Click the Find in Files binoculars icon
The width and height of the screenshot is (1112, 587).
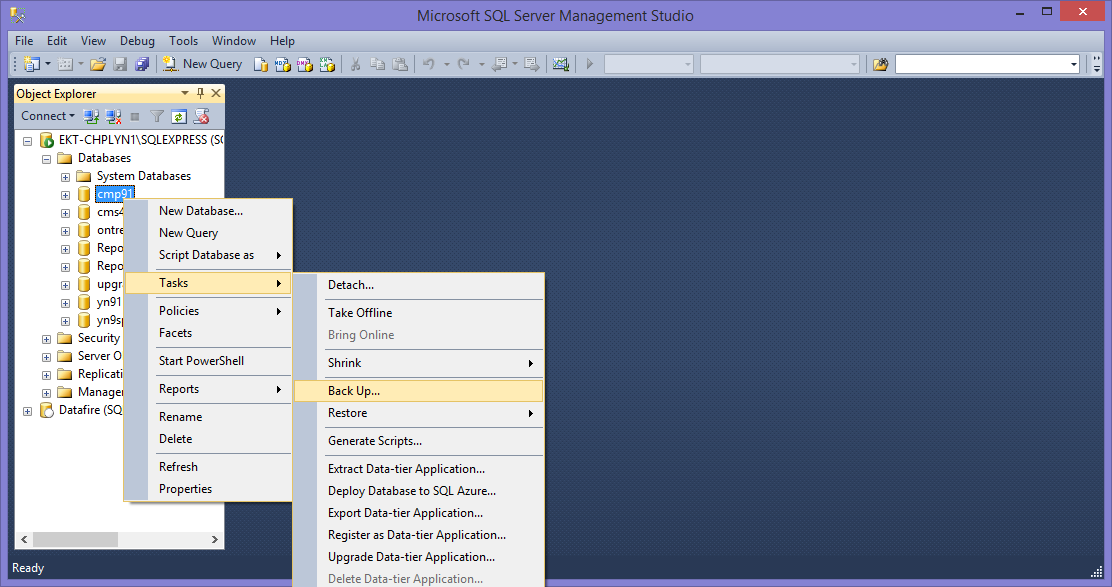(880, 65)
